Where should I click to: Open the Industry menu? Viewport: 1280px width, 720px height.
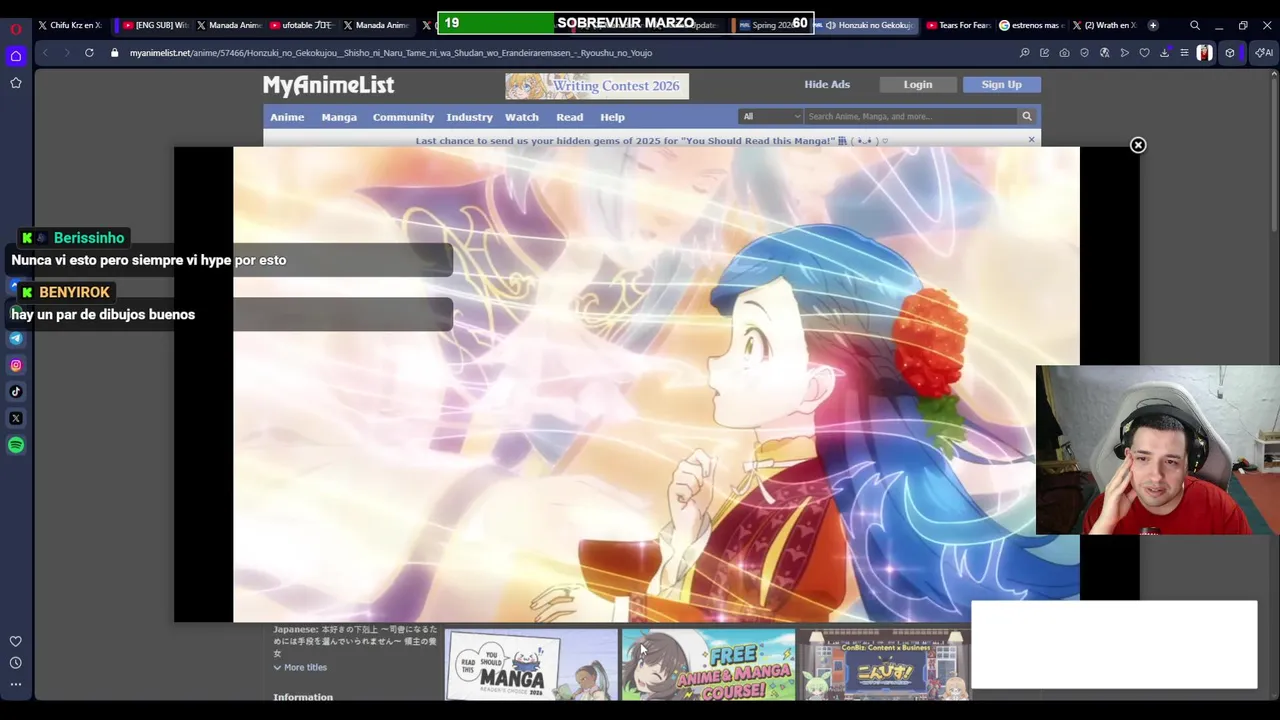tap(469, 117)
